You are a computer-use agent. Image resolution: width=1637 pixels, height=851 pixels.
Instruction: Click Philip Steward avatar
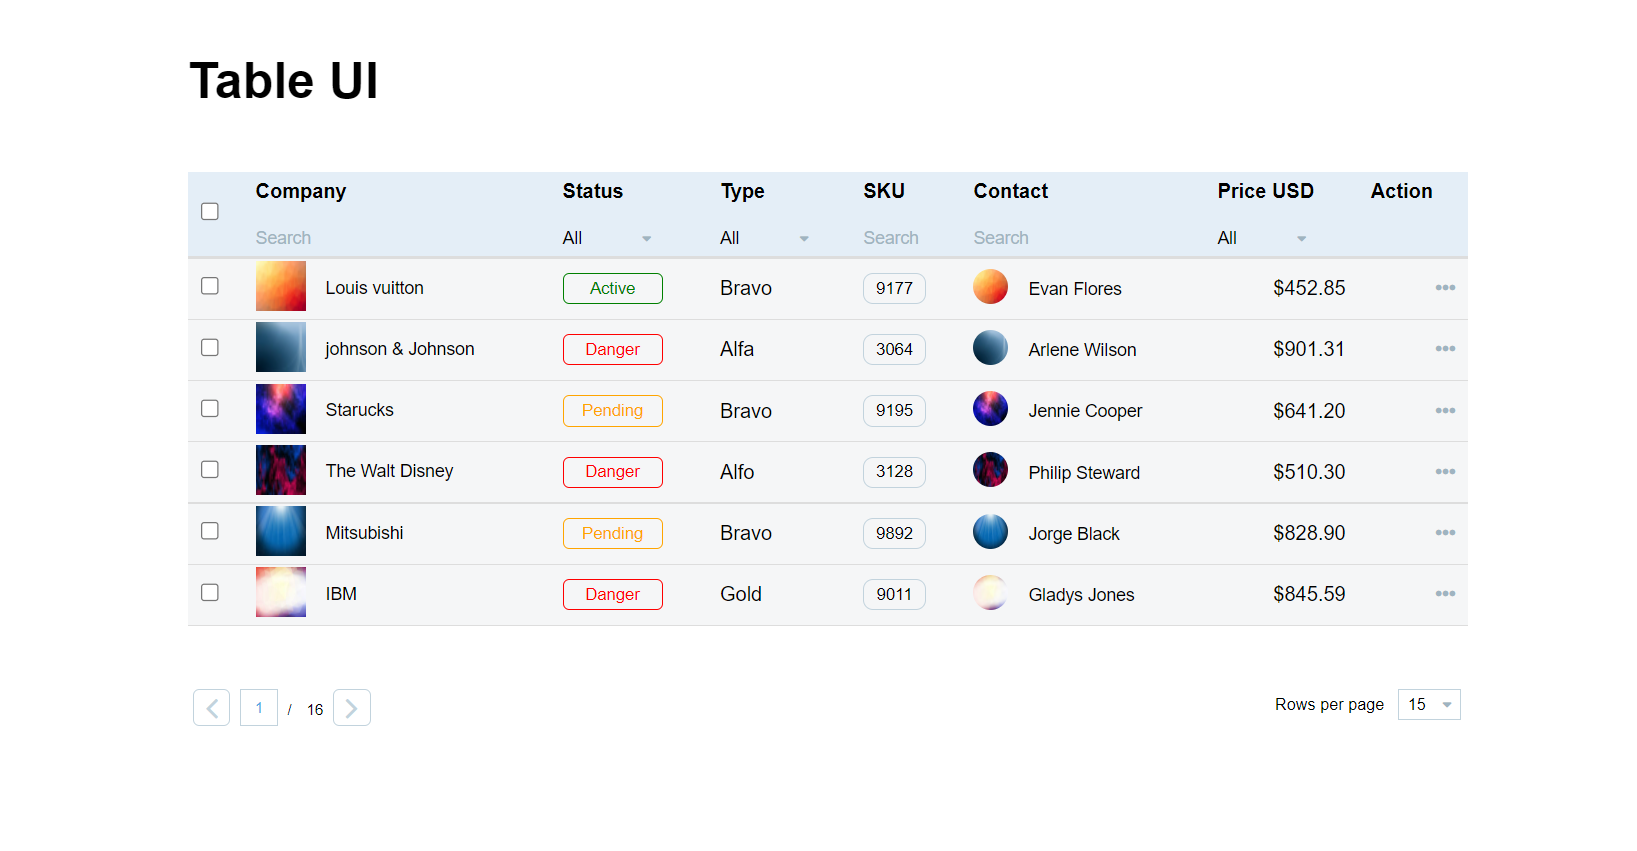(990, 470)
